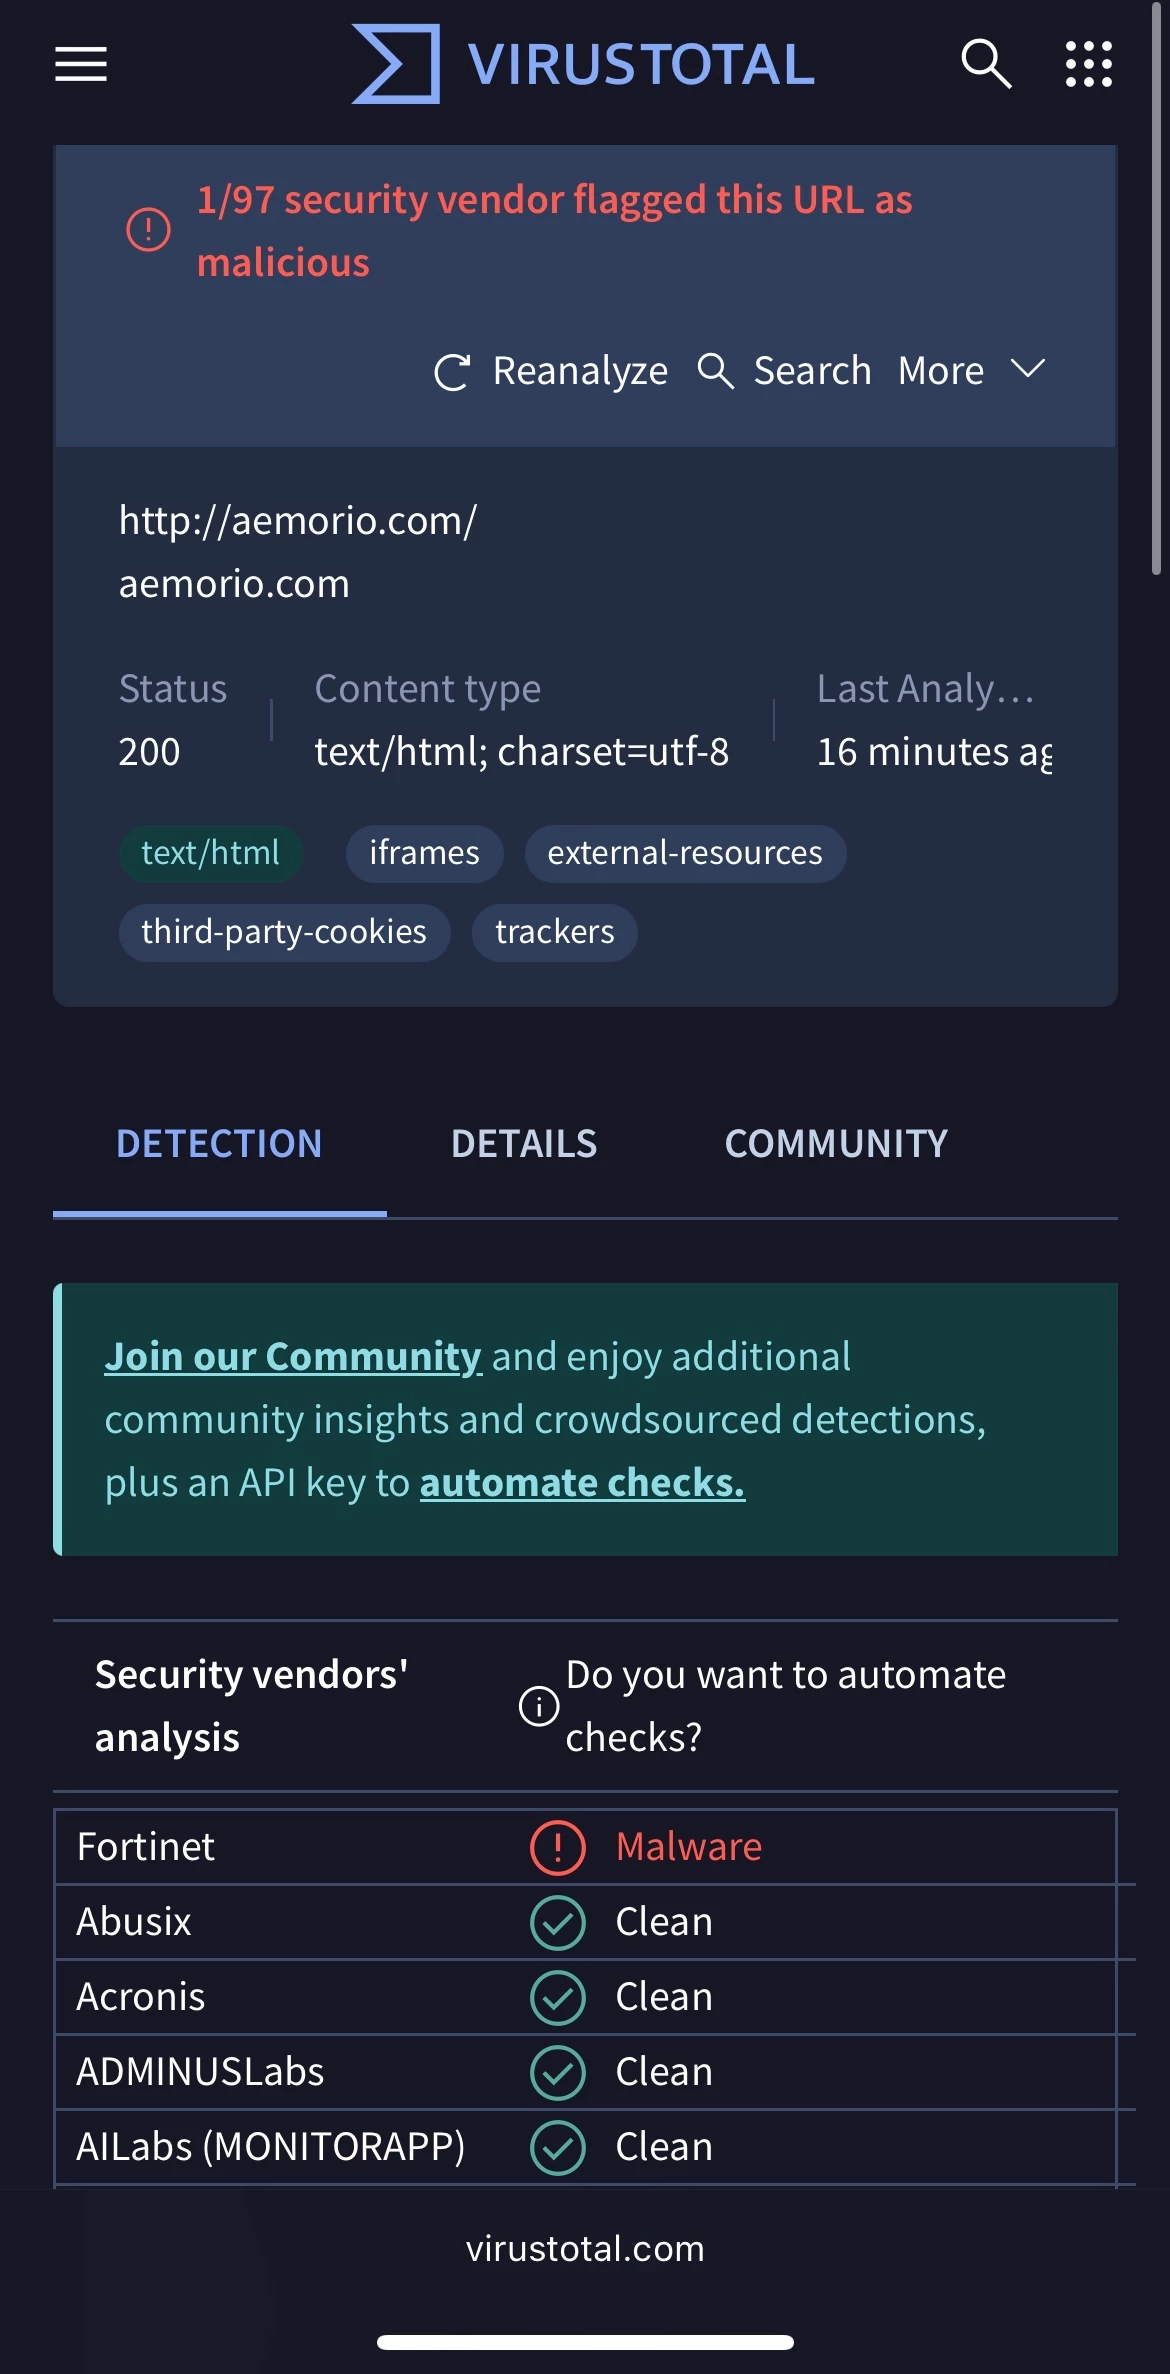Click the green check icon for Acronis
This screenshot has width=1170, height=2374.
point(558,1997)
